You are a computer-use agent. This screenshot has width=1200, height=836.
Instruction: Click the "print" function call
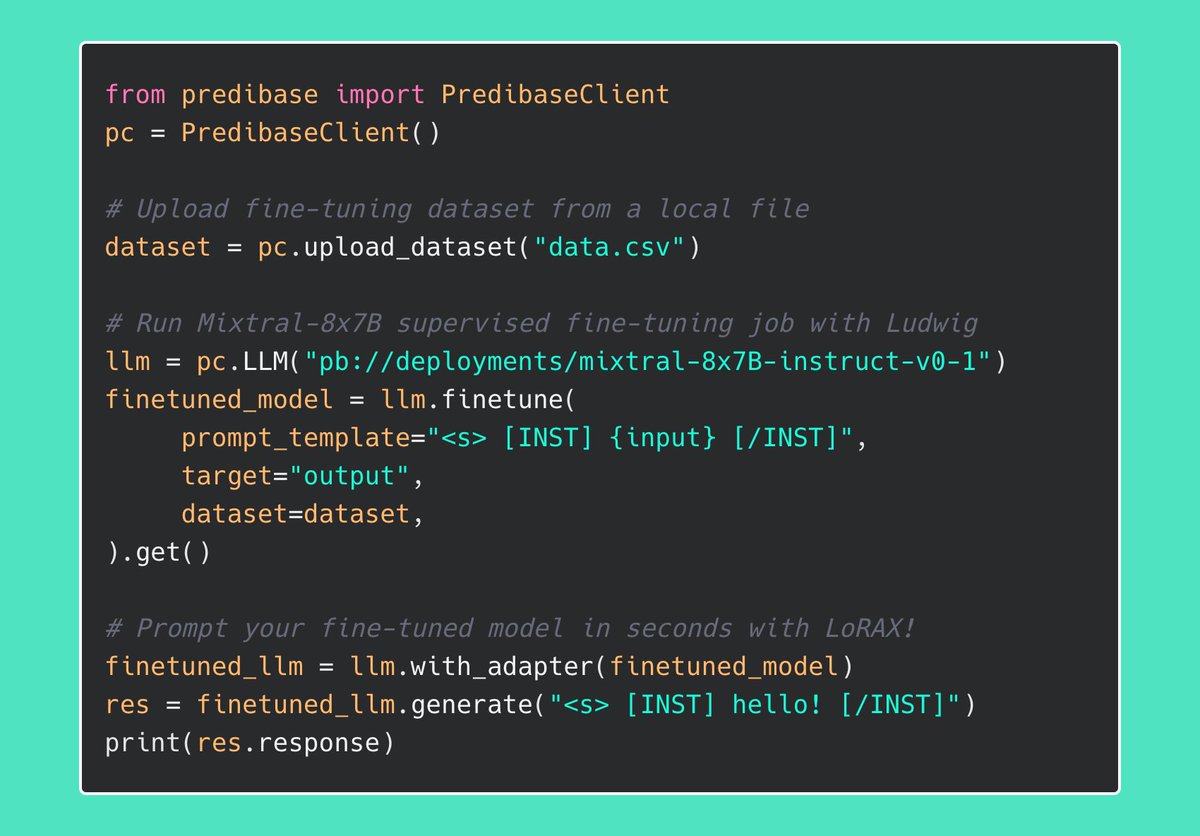pyautogui.click(x=143, y=742)
